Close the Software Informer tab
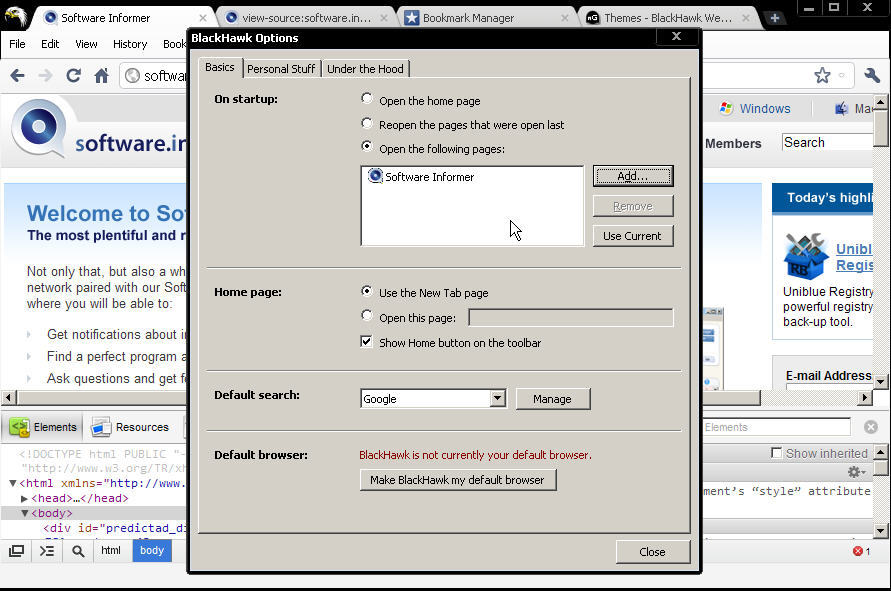891x591 pixels. click(203, 18)
